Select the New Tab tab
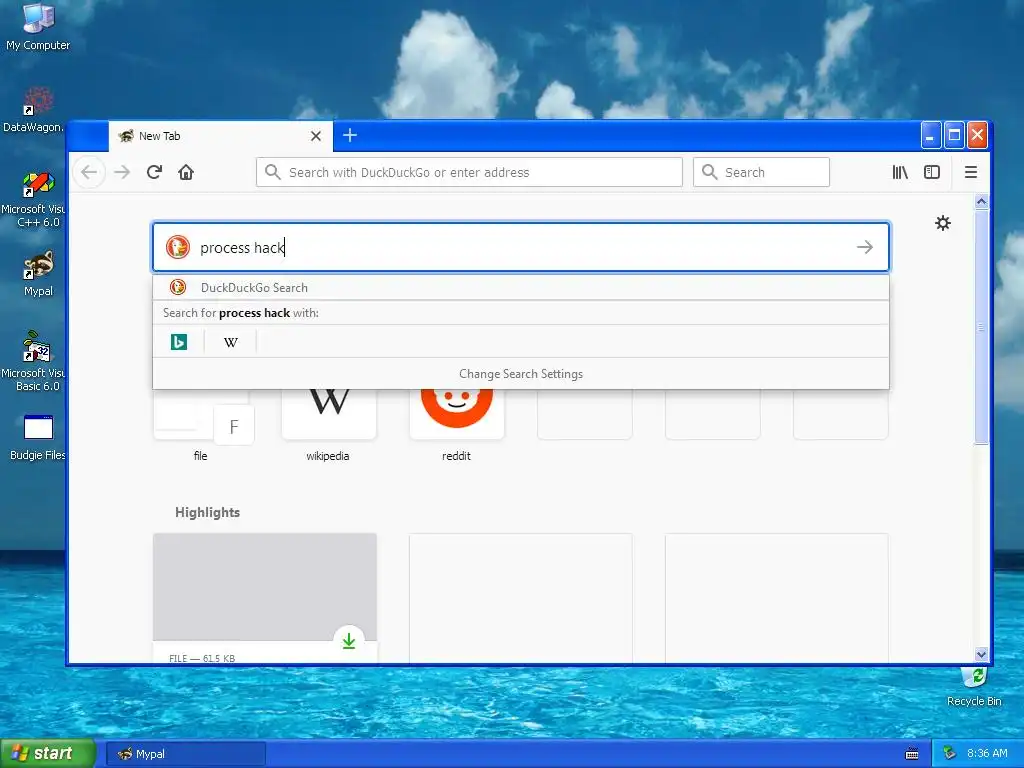 [x=221, y=136]
